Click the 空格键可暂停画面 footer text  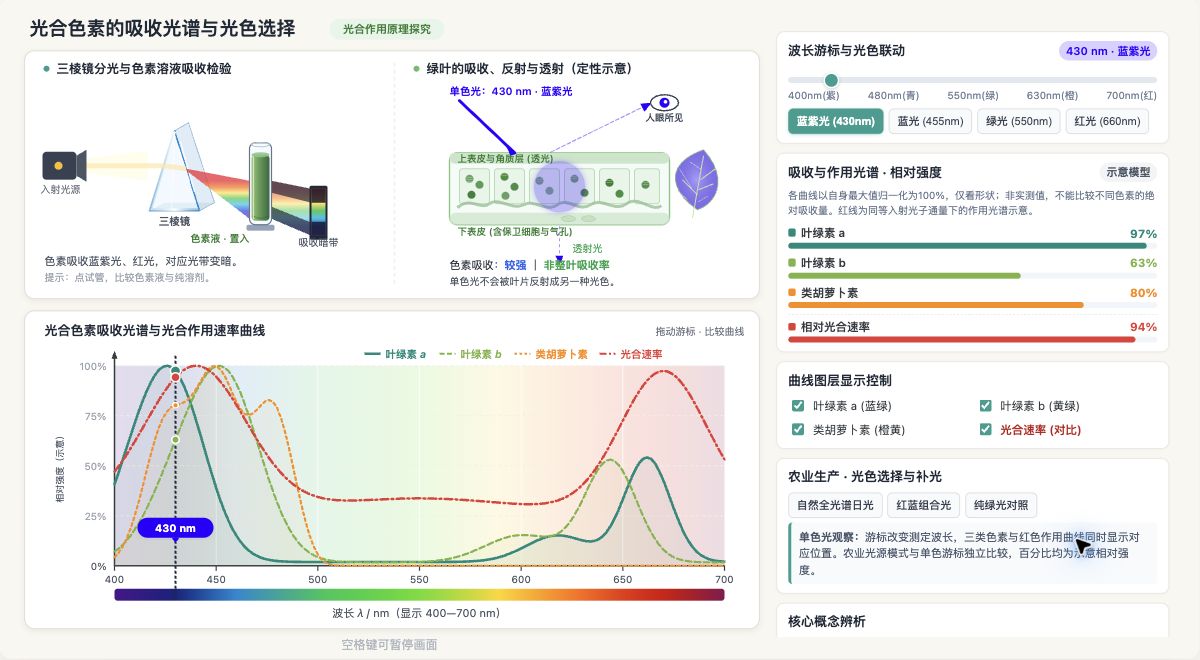tap(389, 644)
